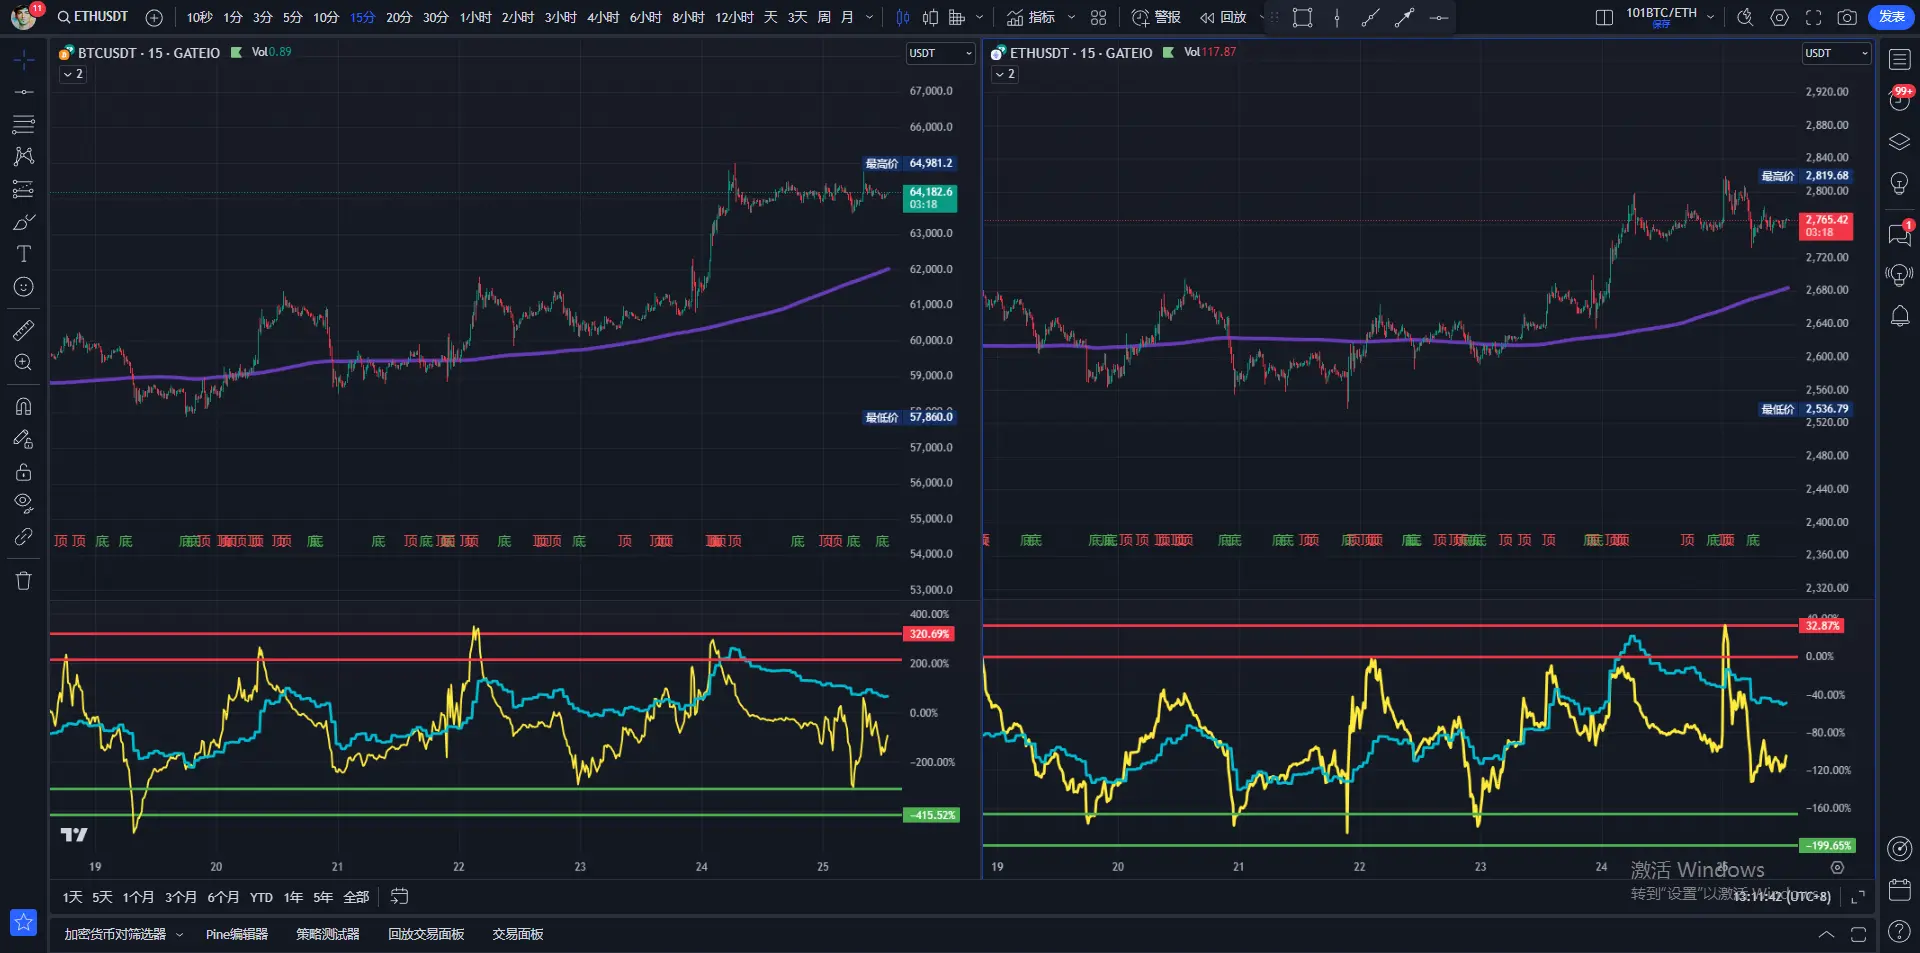Click the ETHUSDT symbol search field
This screenshot has width=1920, height=953.
[x=94, y=17]
